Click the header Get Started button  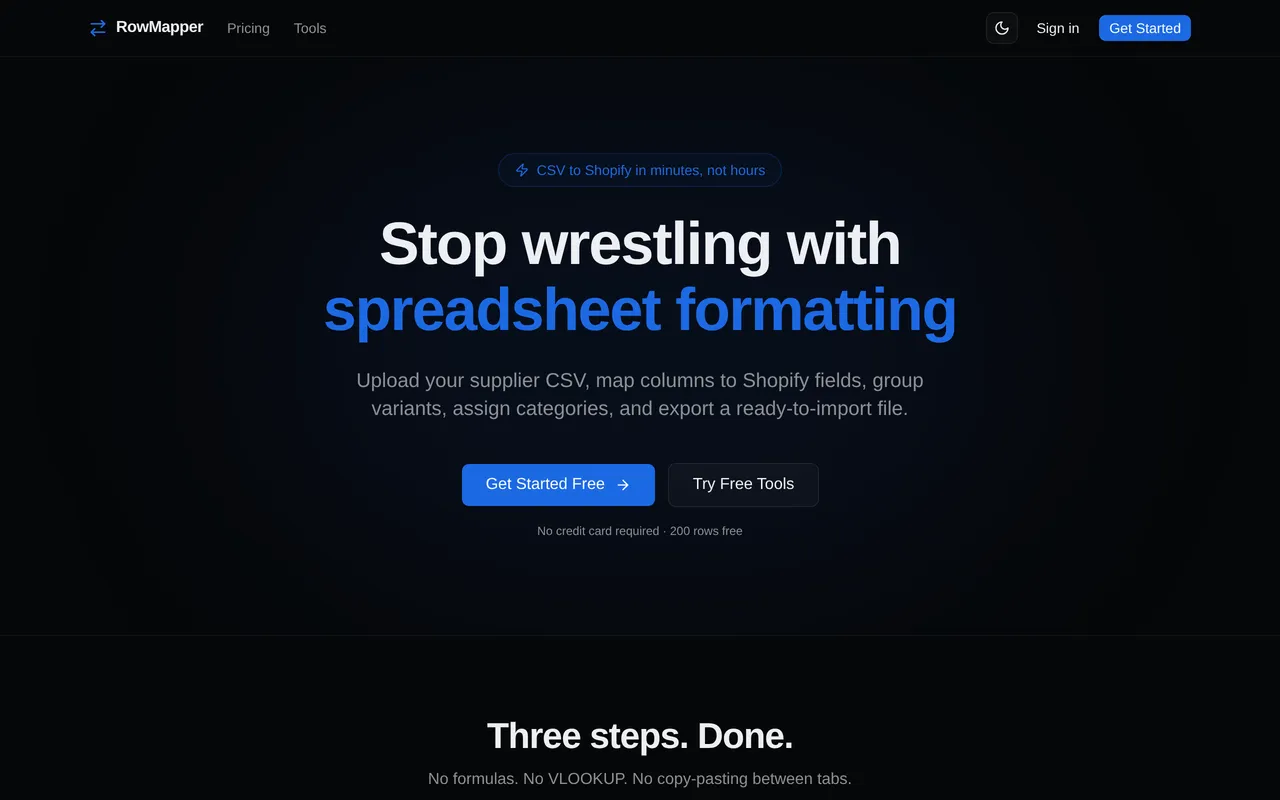(1145, 28)
